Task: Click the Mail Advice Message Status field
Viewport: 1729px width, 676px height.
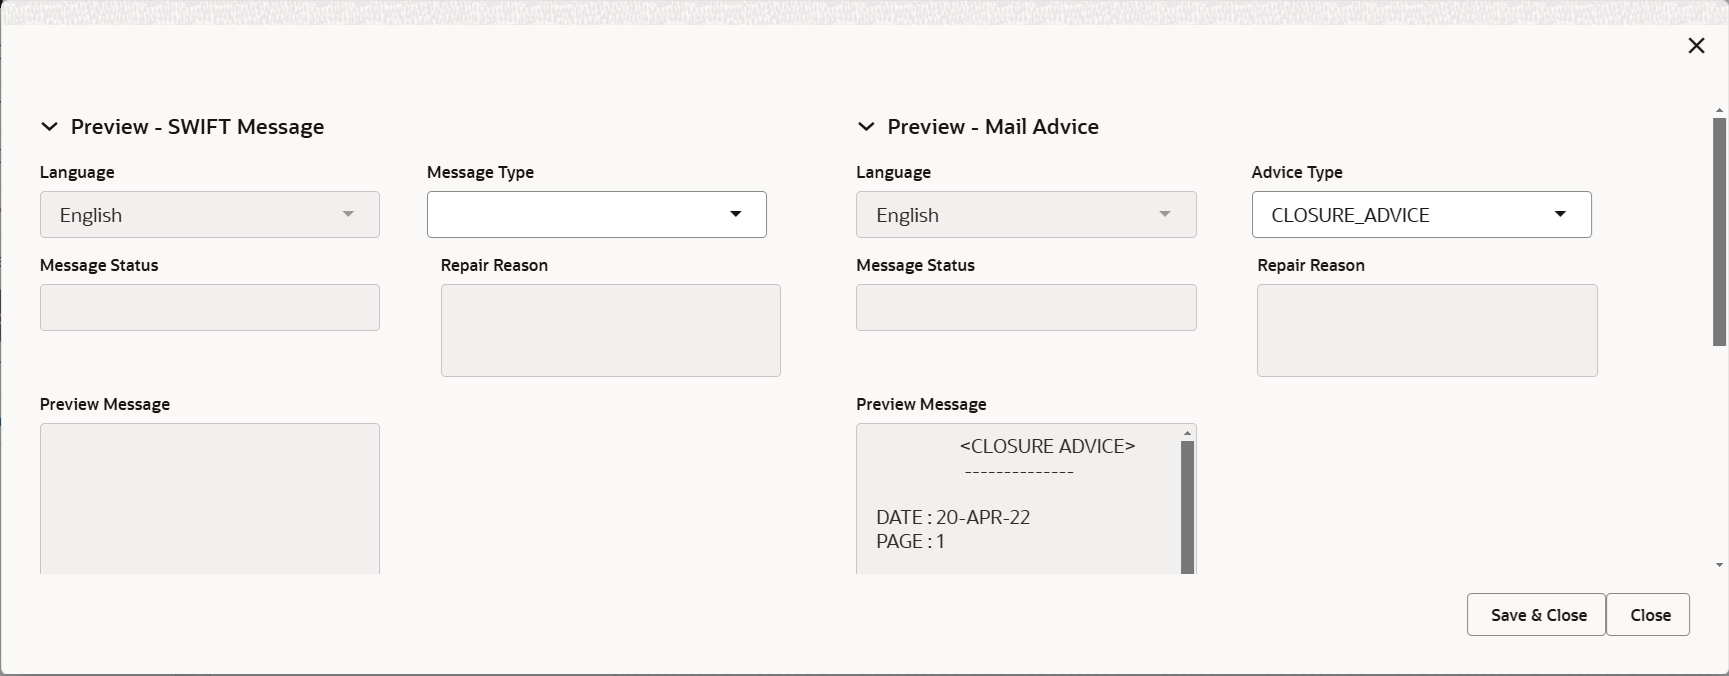Action: click(x=1026, y=307)
